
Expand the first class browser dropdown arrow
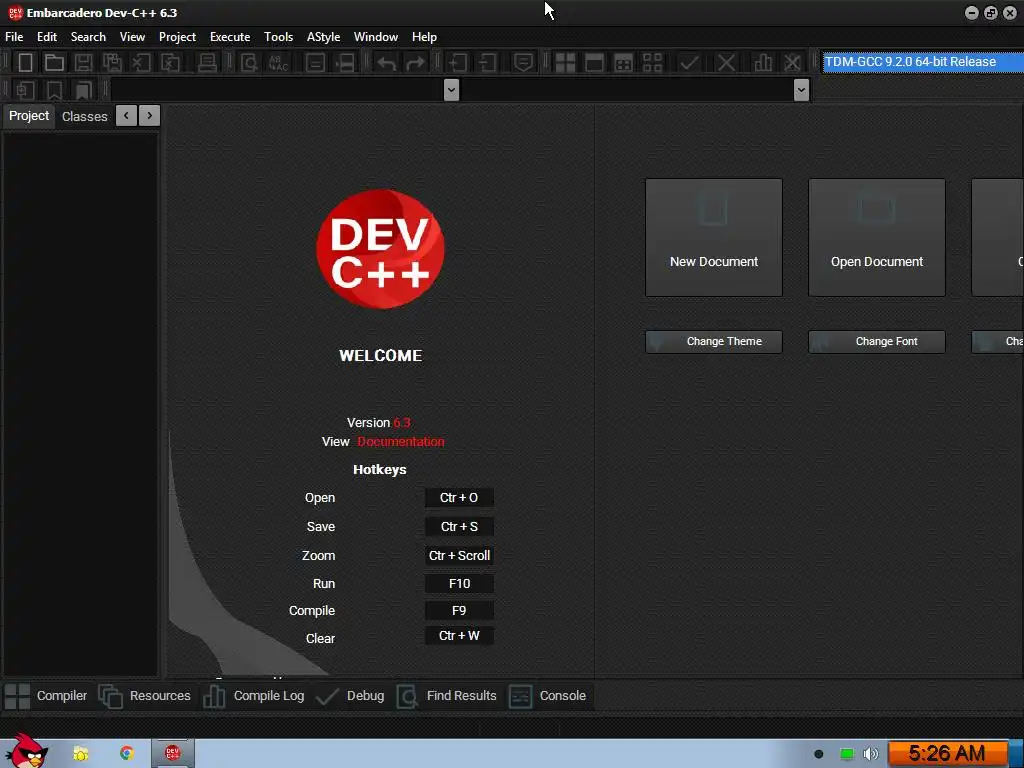click(x=451, y=89)
